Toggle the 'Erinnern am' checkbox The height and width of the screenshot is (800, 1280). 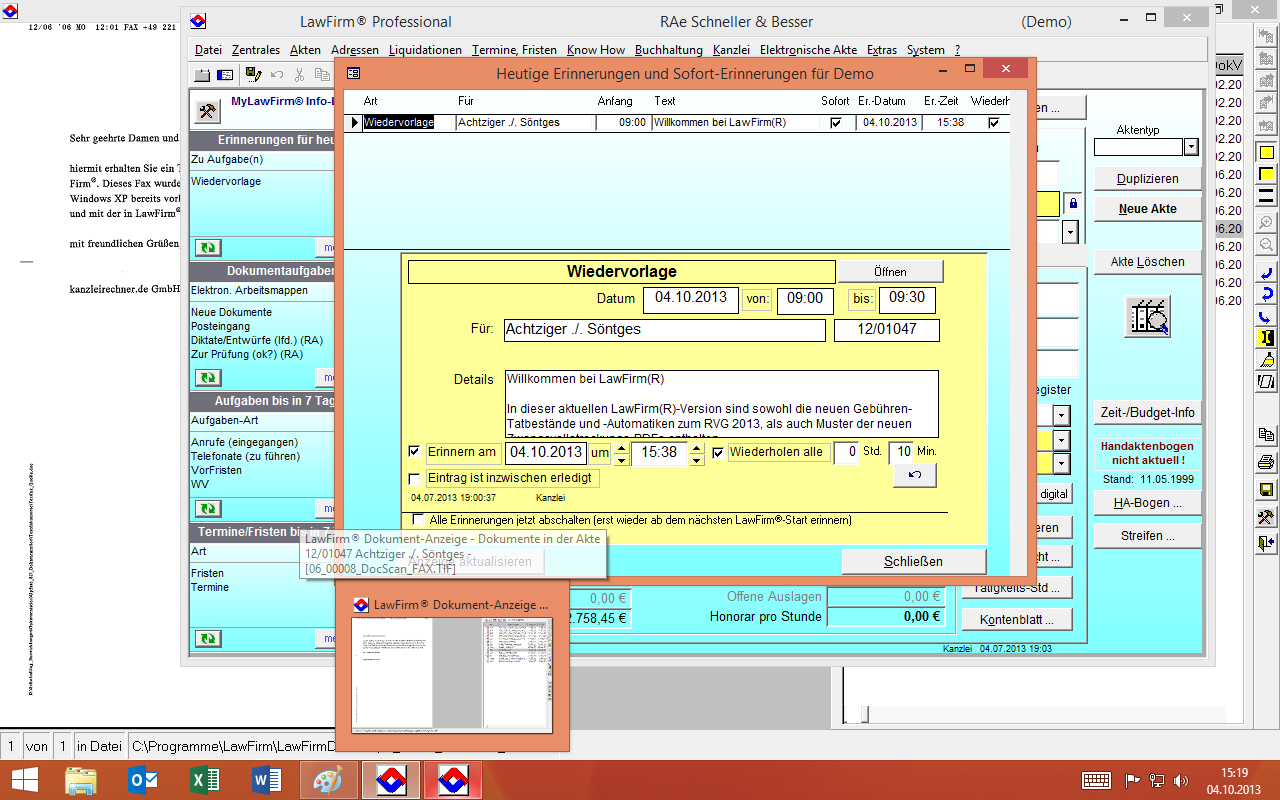click(x=415, y=452)
